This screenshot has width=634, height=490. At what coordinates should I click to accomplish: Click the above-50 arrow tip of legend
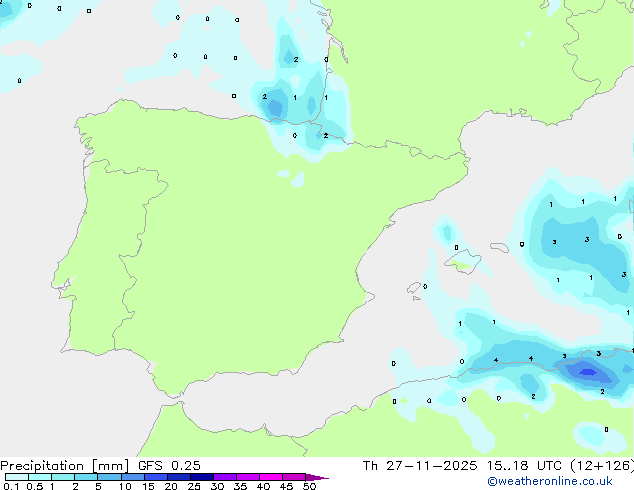click(x=317, y=477)
